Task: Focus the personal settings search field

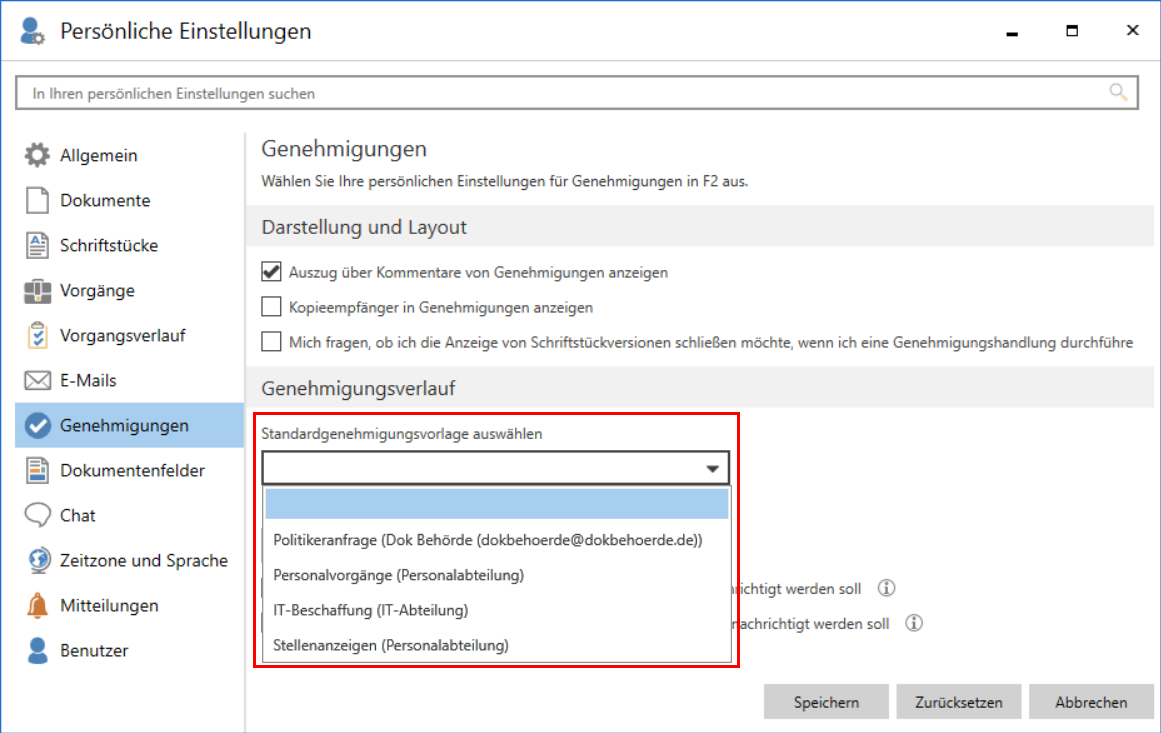Action: click(577, 93)
